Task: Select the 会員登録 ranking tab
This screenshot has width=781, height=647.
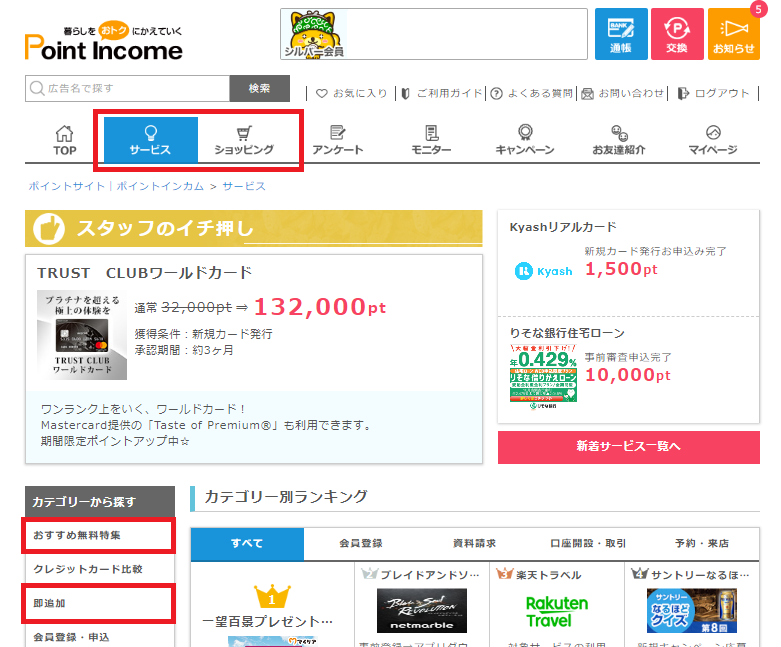Action: pos(361,543)
